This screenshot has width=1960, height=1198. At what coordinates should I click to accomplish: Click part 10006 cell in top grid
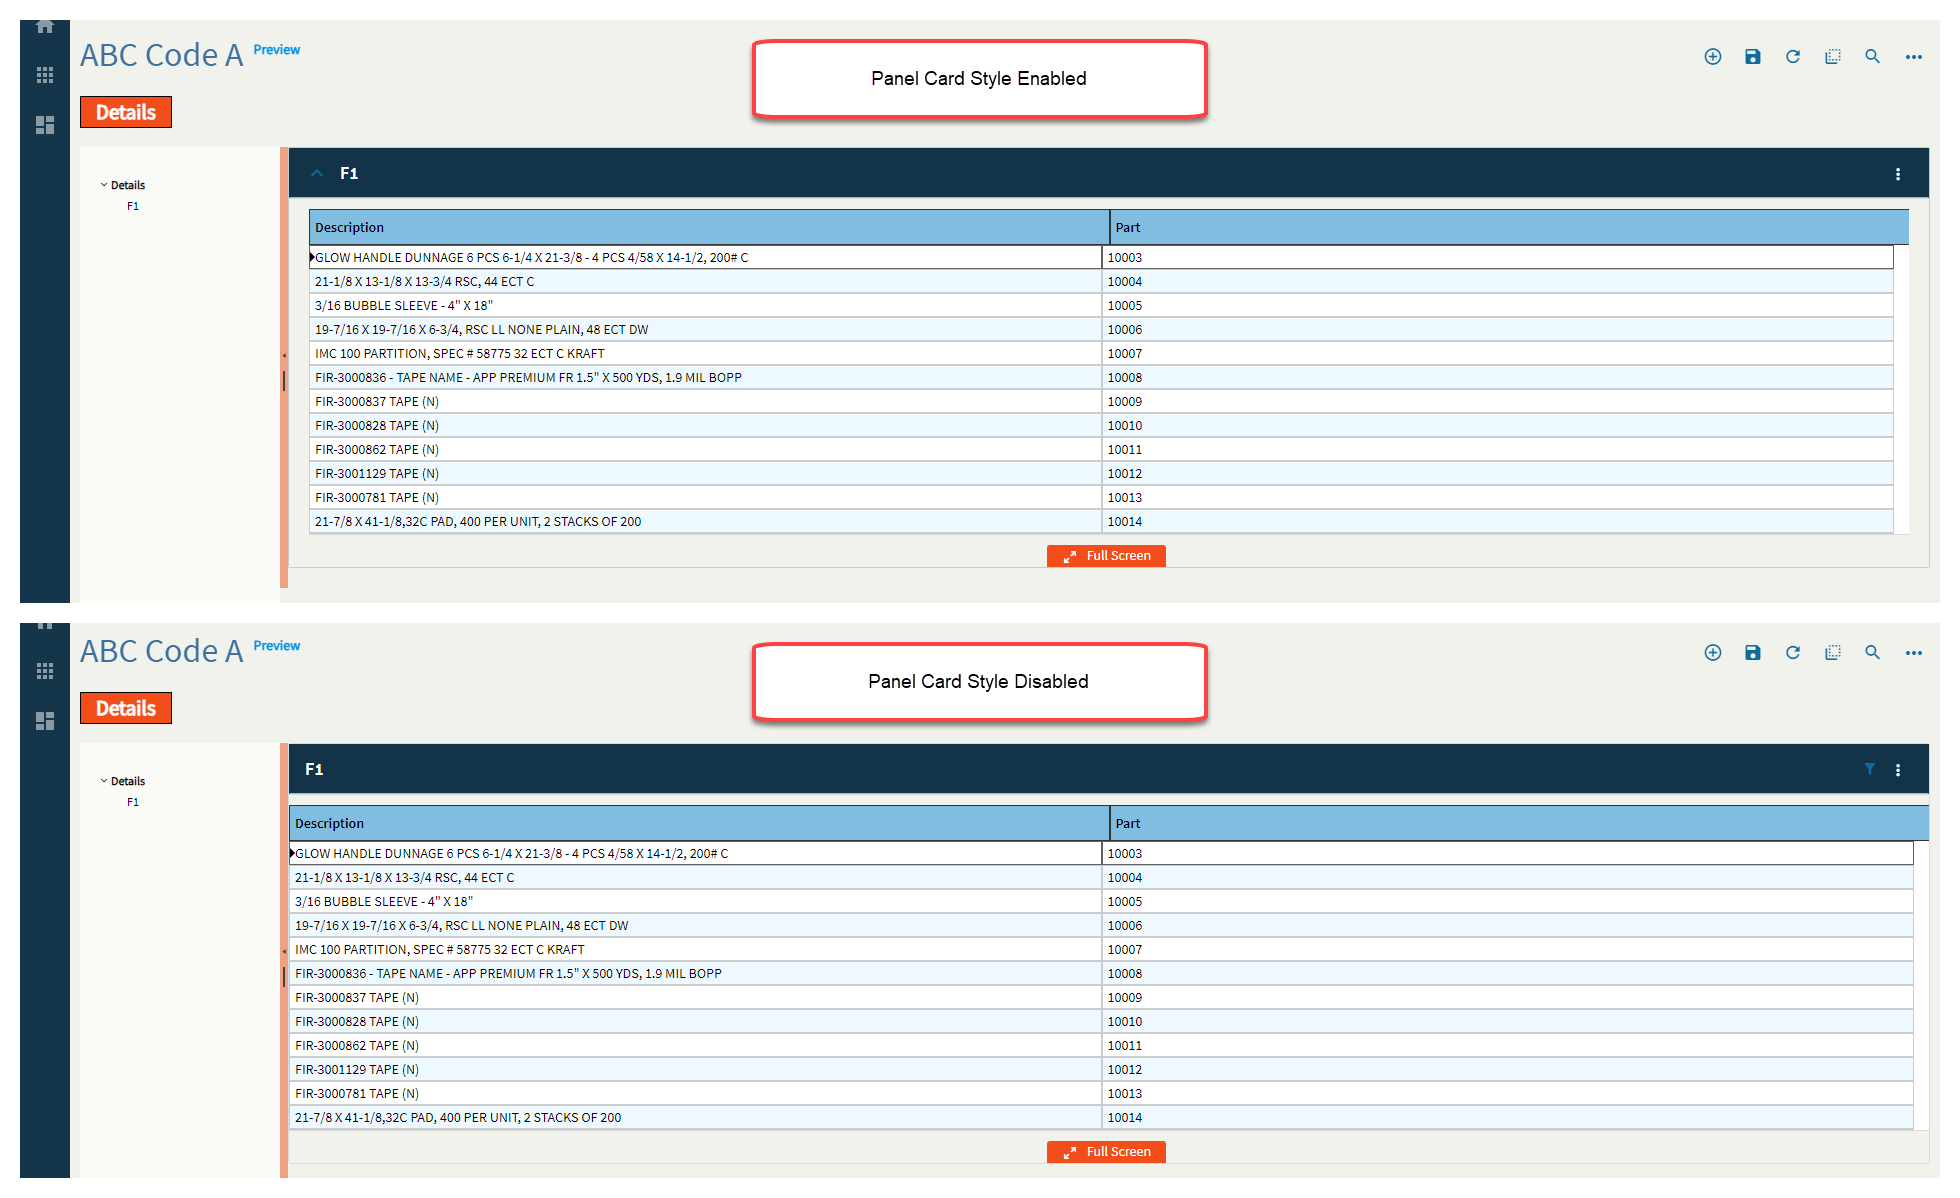pos(1498,329)
